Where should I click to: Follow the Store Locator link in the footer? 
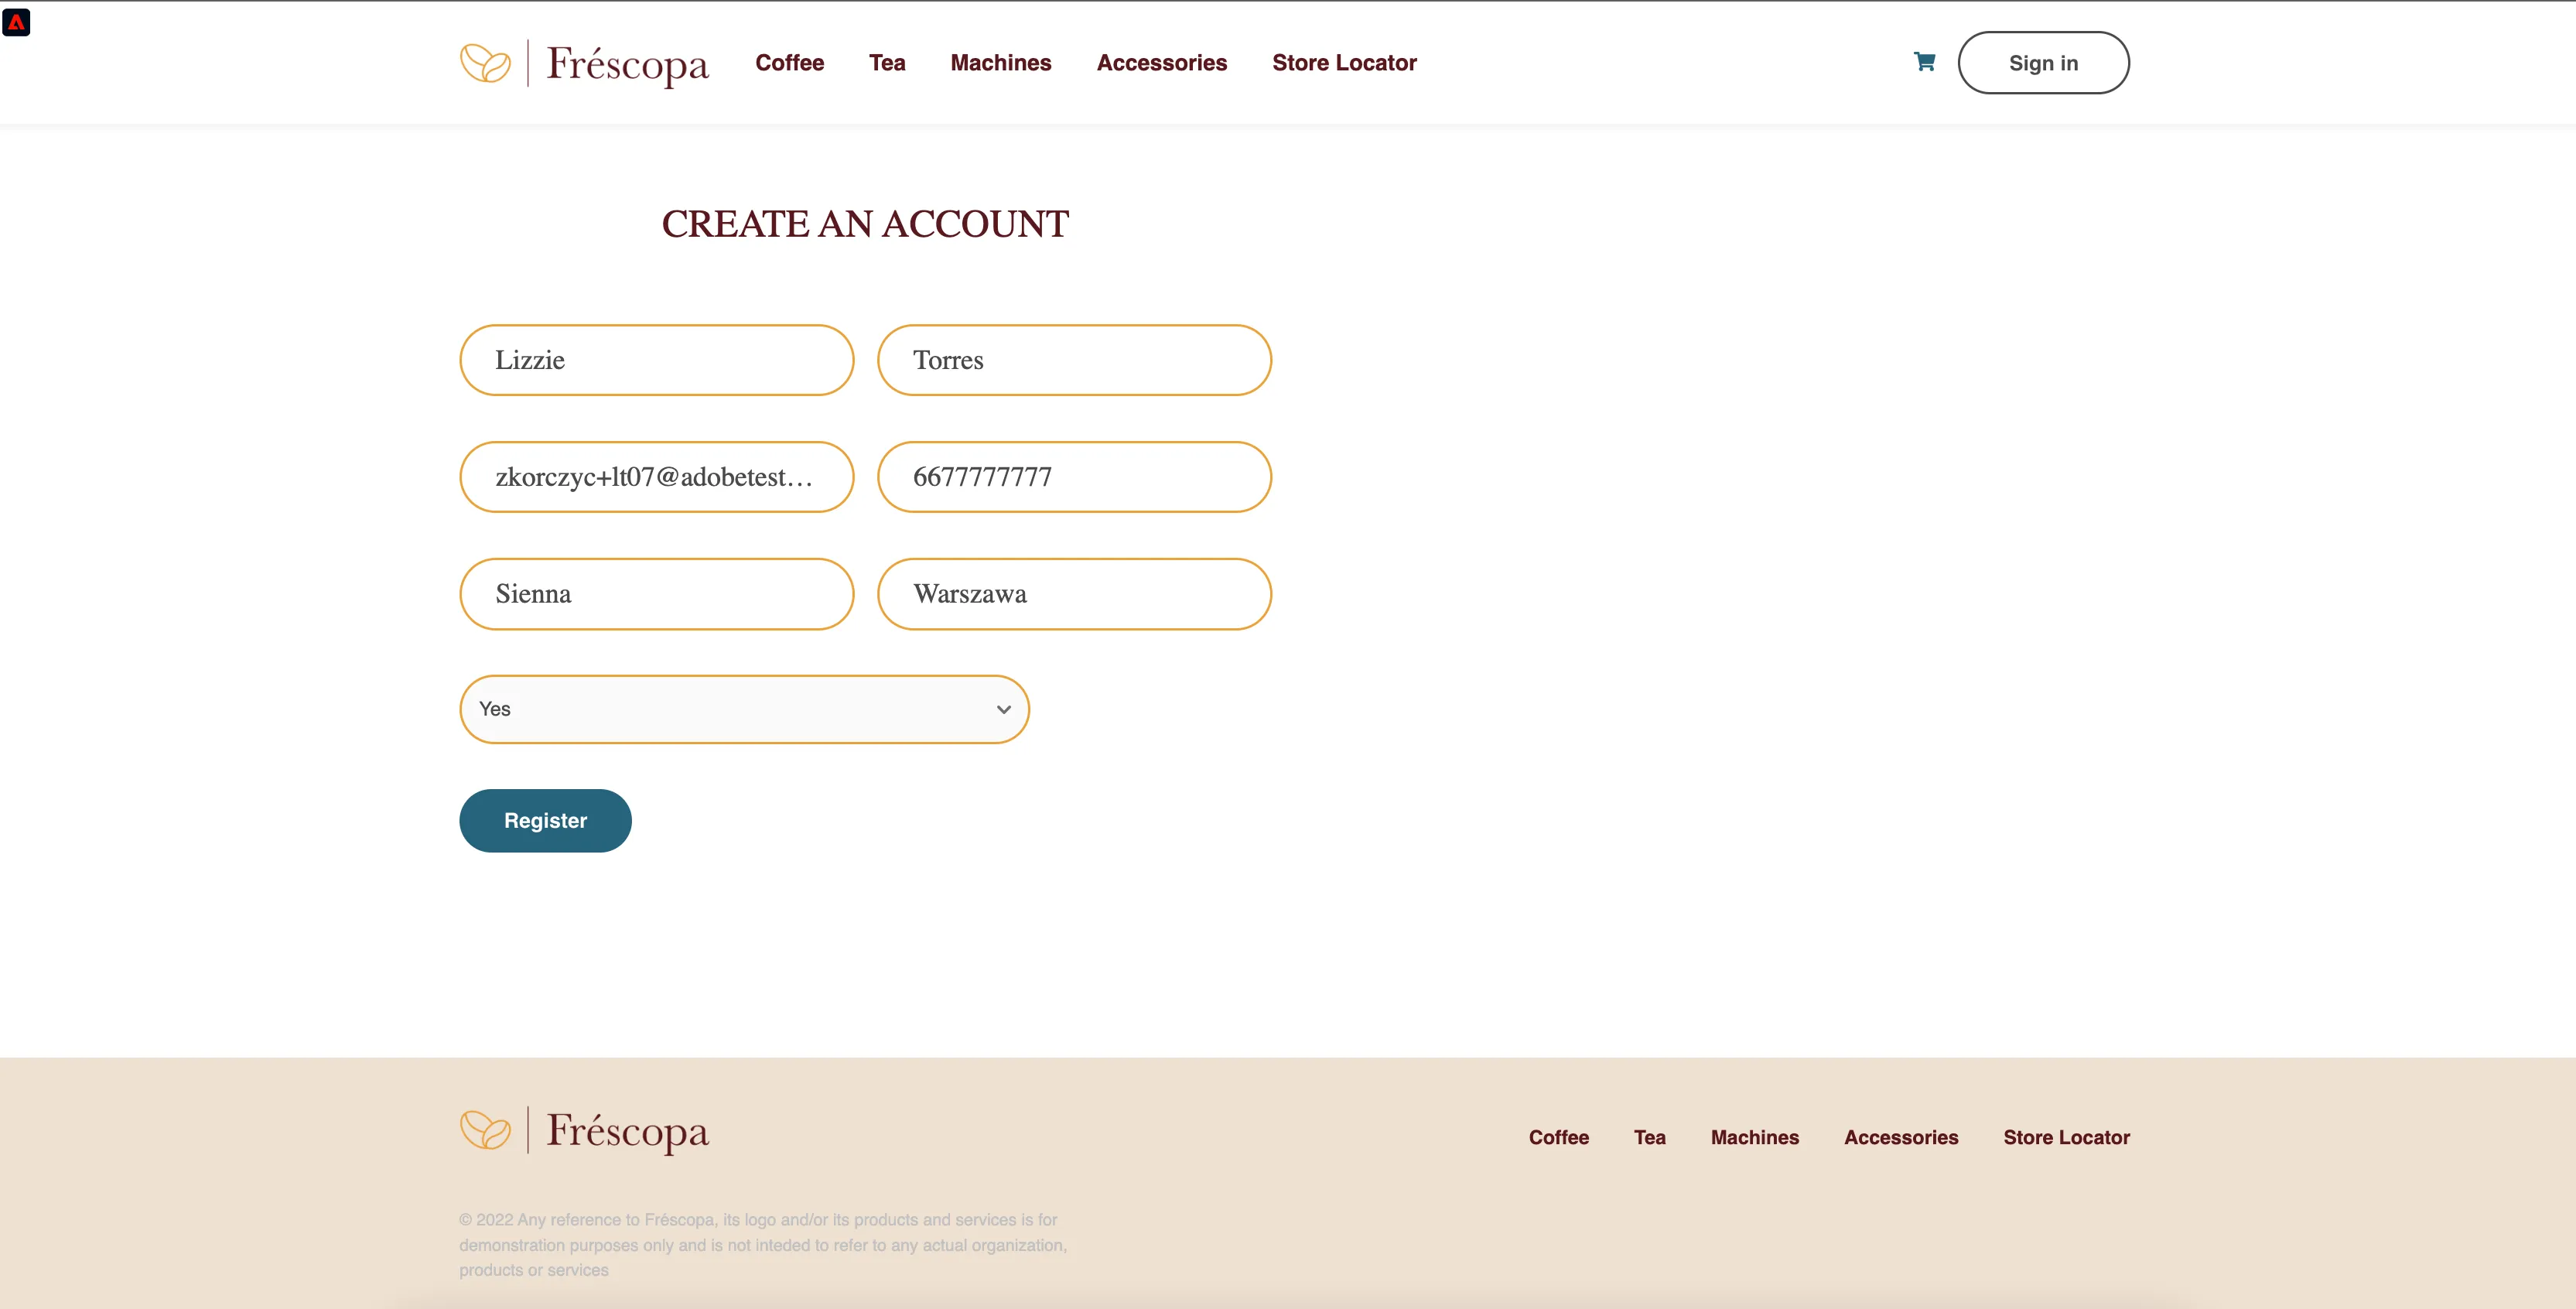pos(2066,1137)
